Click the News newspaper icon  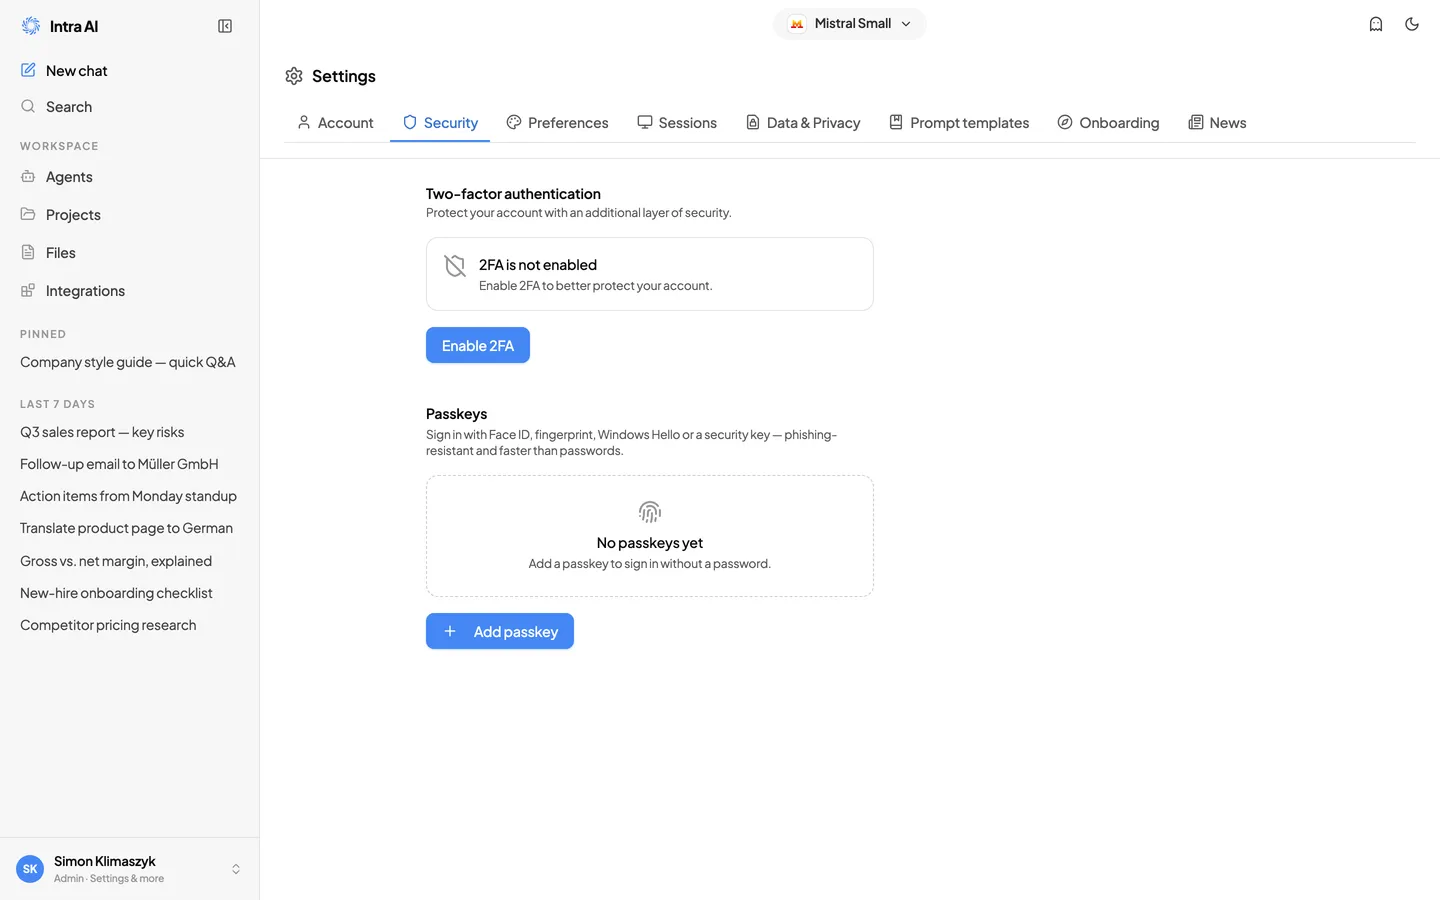tap(1195, 122)
